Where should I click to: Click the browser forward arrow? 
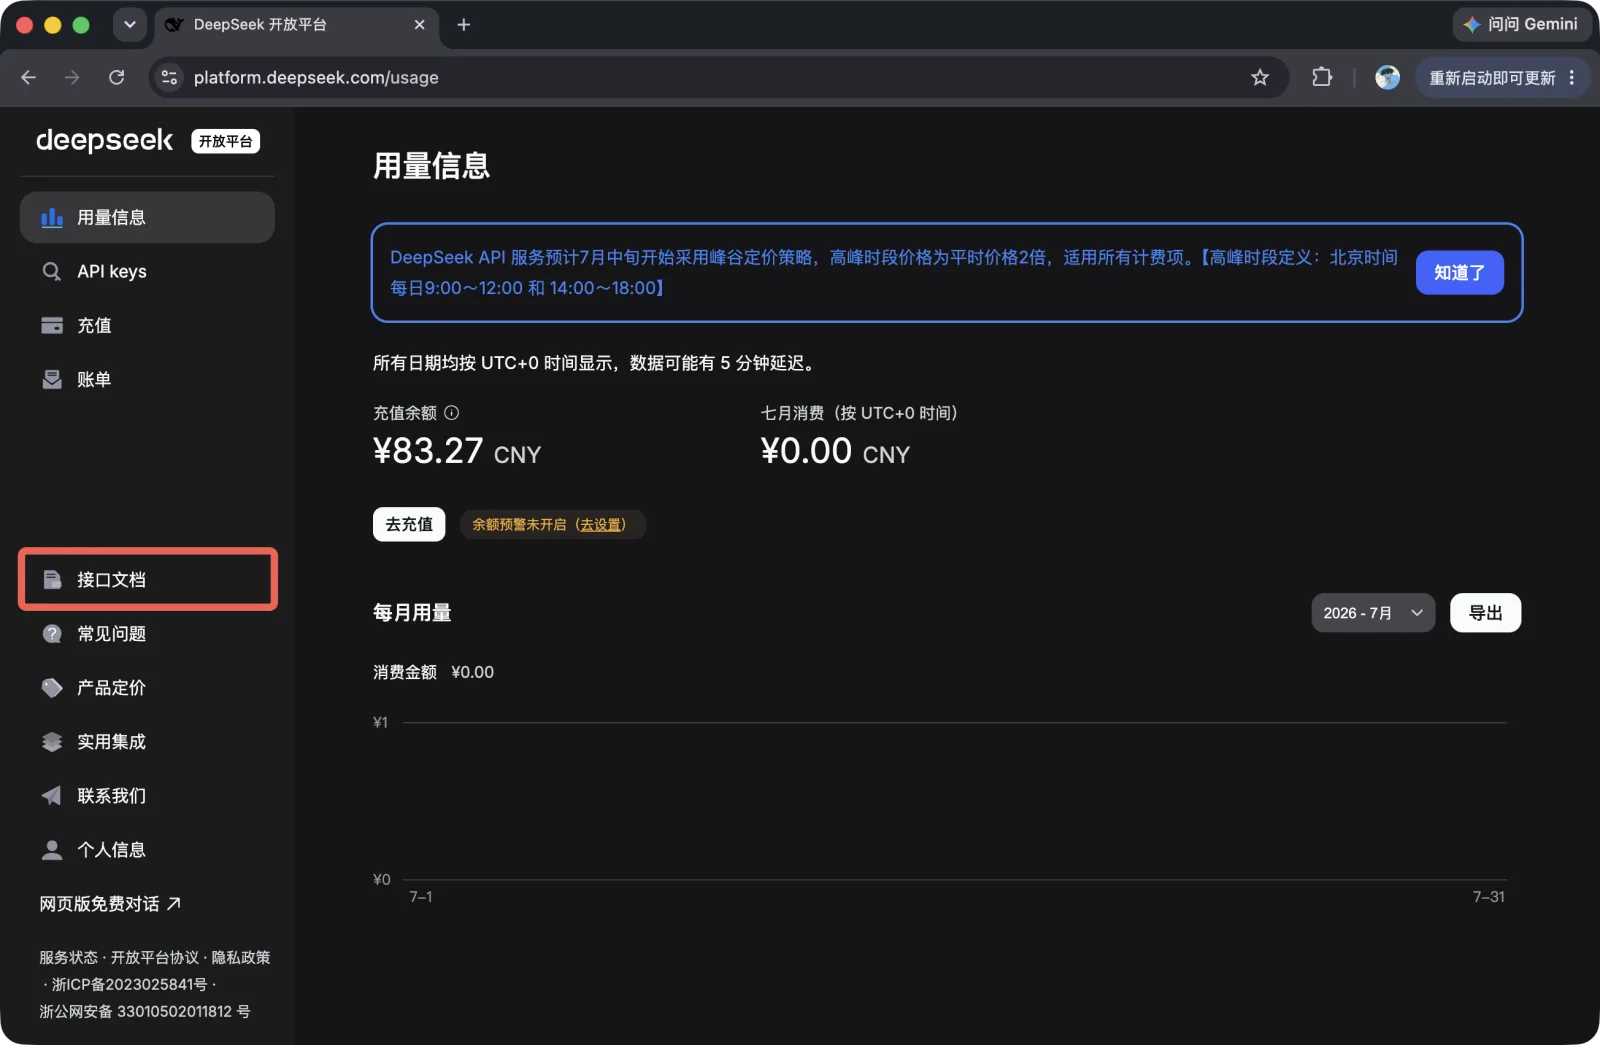pyautogui.click(x=72, y=77)
